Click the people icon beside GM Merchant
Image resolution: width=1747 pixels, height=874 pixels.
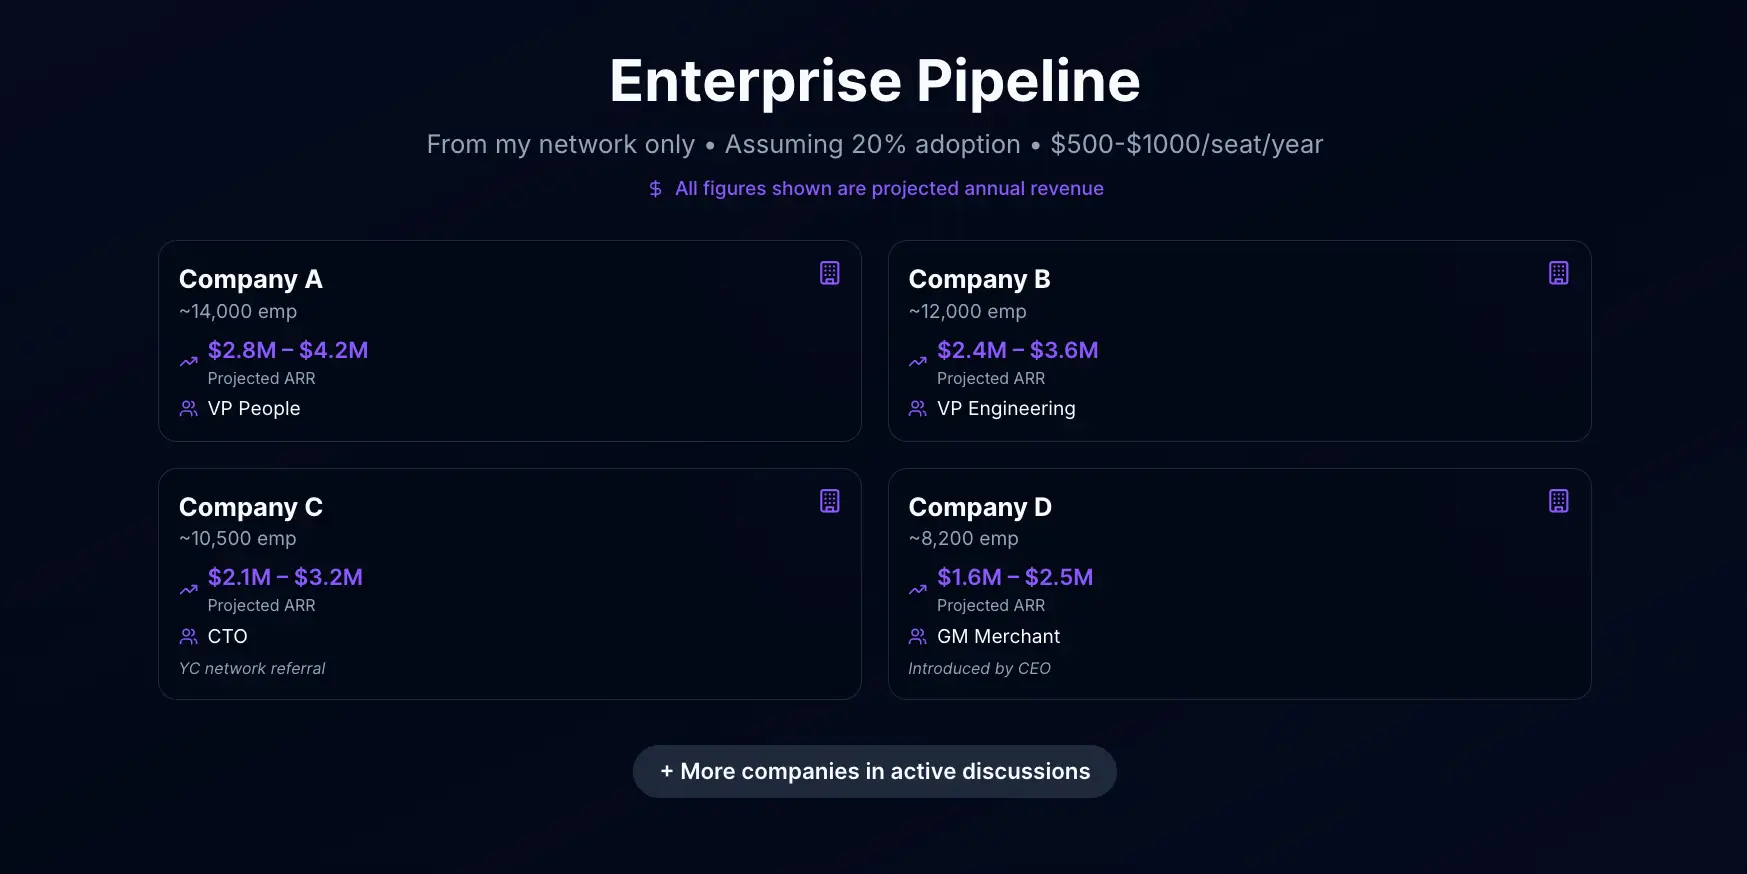coord(917,636)
